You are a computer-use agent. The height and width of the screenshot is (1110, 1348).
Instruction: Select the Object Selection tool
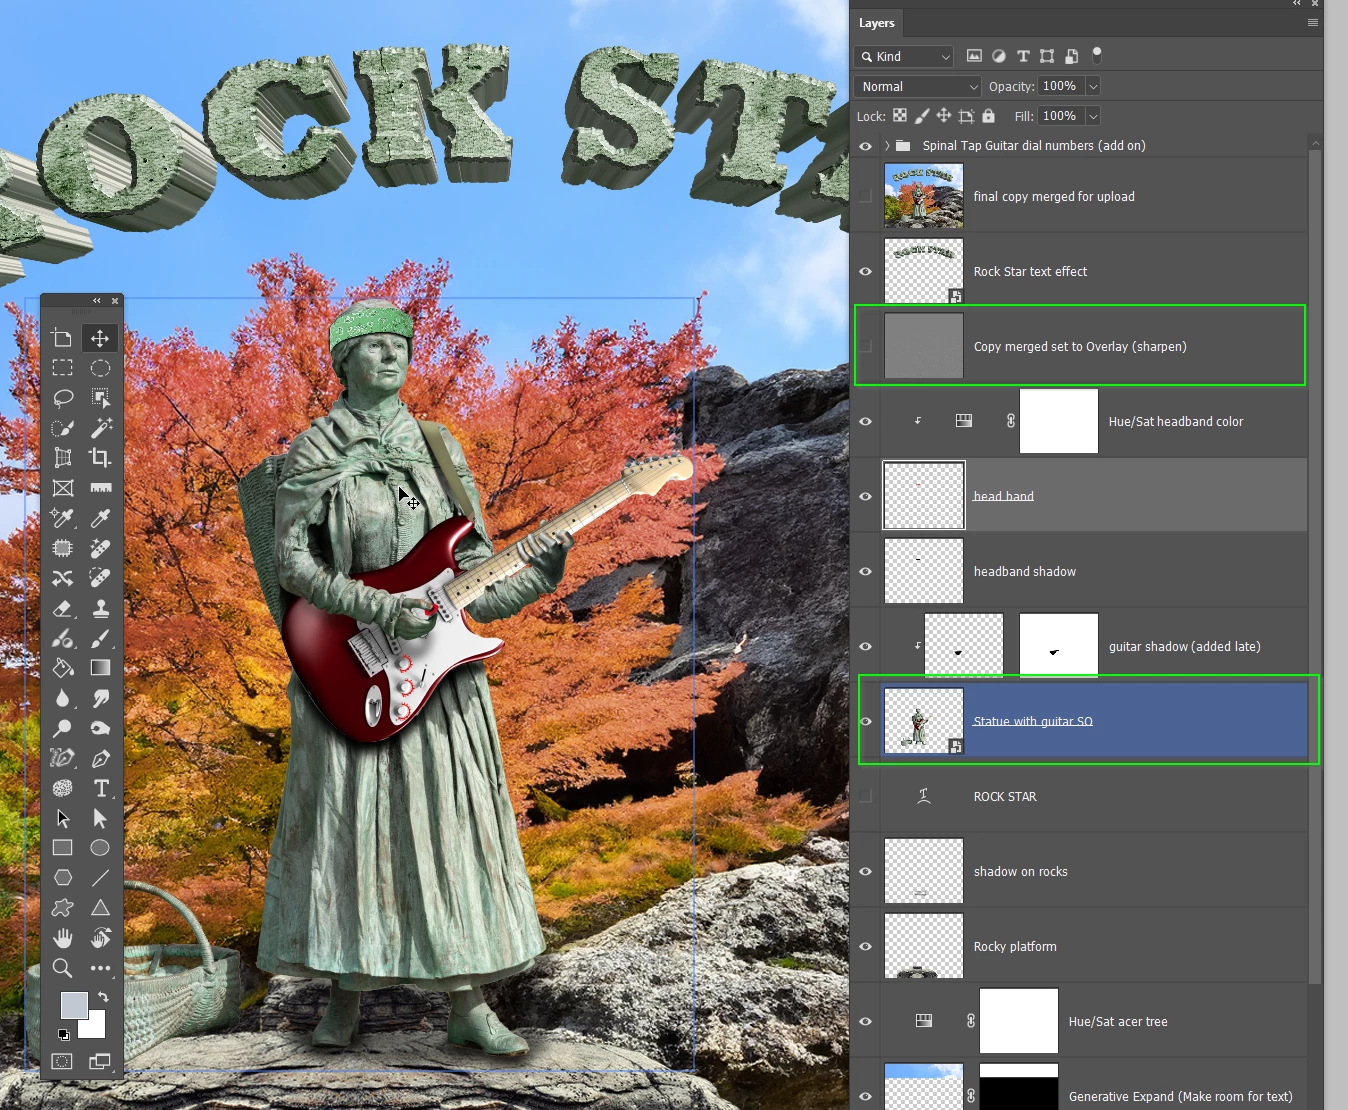100,398
